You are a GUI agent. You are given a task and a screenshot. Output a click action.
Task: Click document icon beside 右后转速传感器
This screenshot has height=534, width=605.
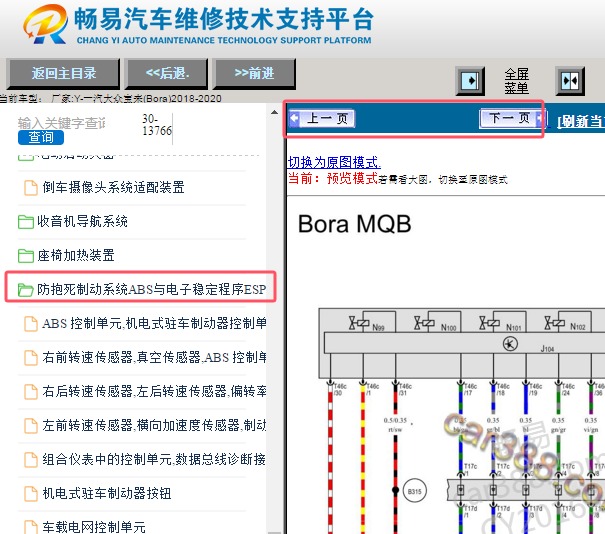(31, 392)
